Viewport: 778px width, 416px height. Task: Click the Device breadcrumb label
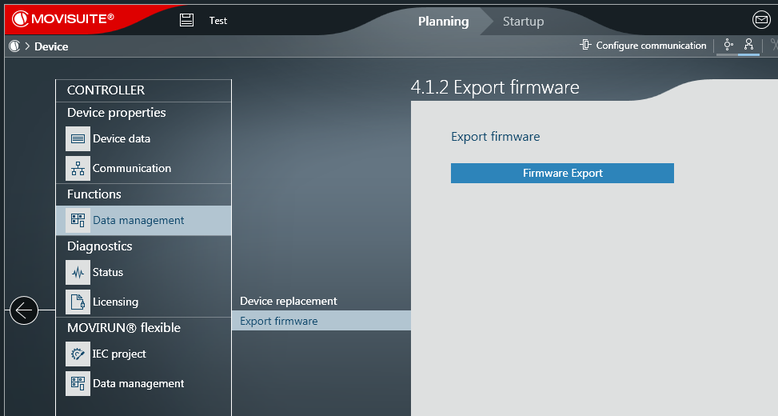pyautogui.click(x=51, y=46)
